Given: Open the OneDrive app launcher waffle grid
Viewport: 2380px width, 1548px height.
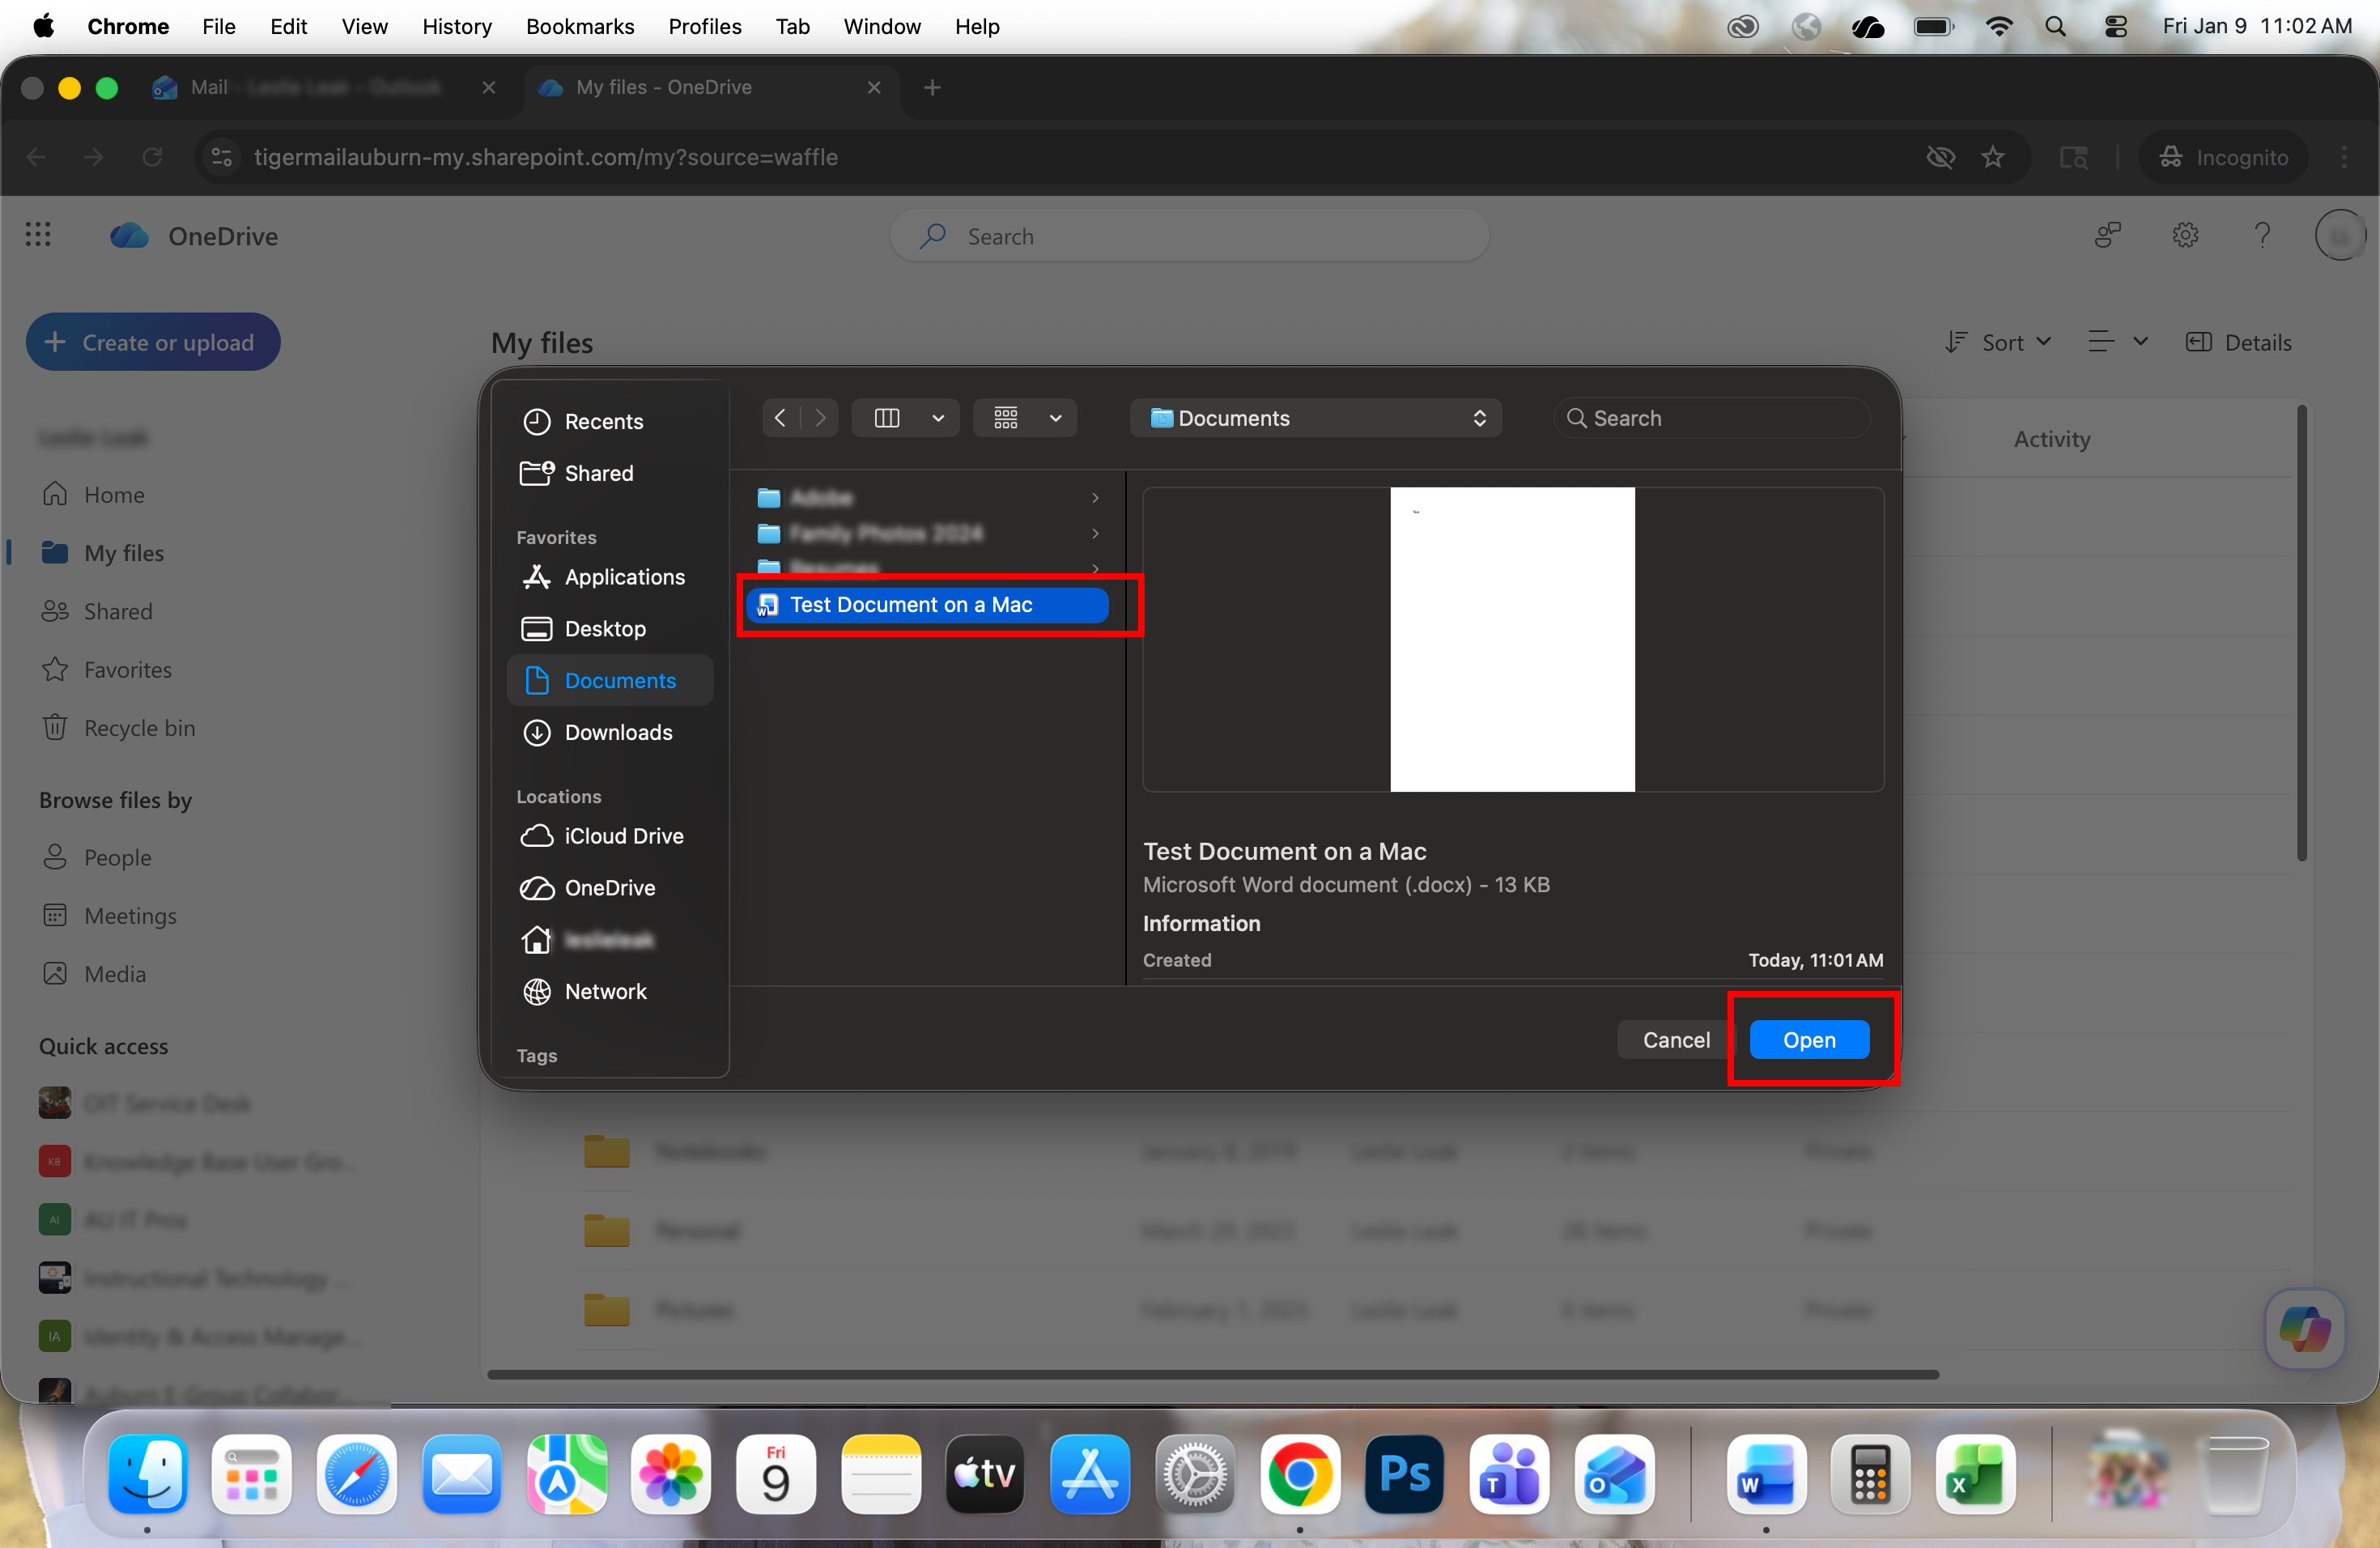Looking at the screenshot, I should (x=38, y=235).
